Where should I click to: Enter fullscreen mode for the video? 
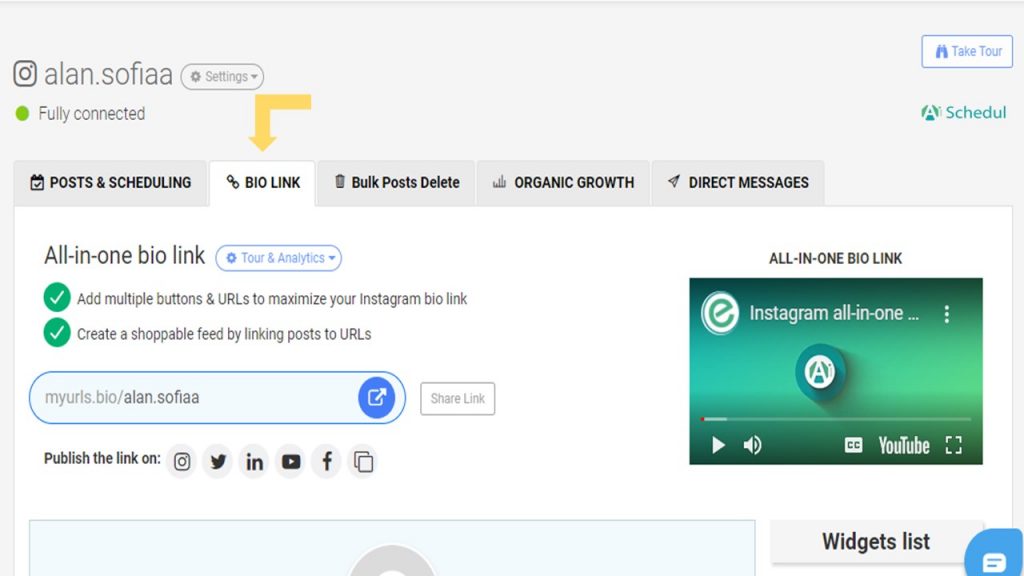pos(953,445)
